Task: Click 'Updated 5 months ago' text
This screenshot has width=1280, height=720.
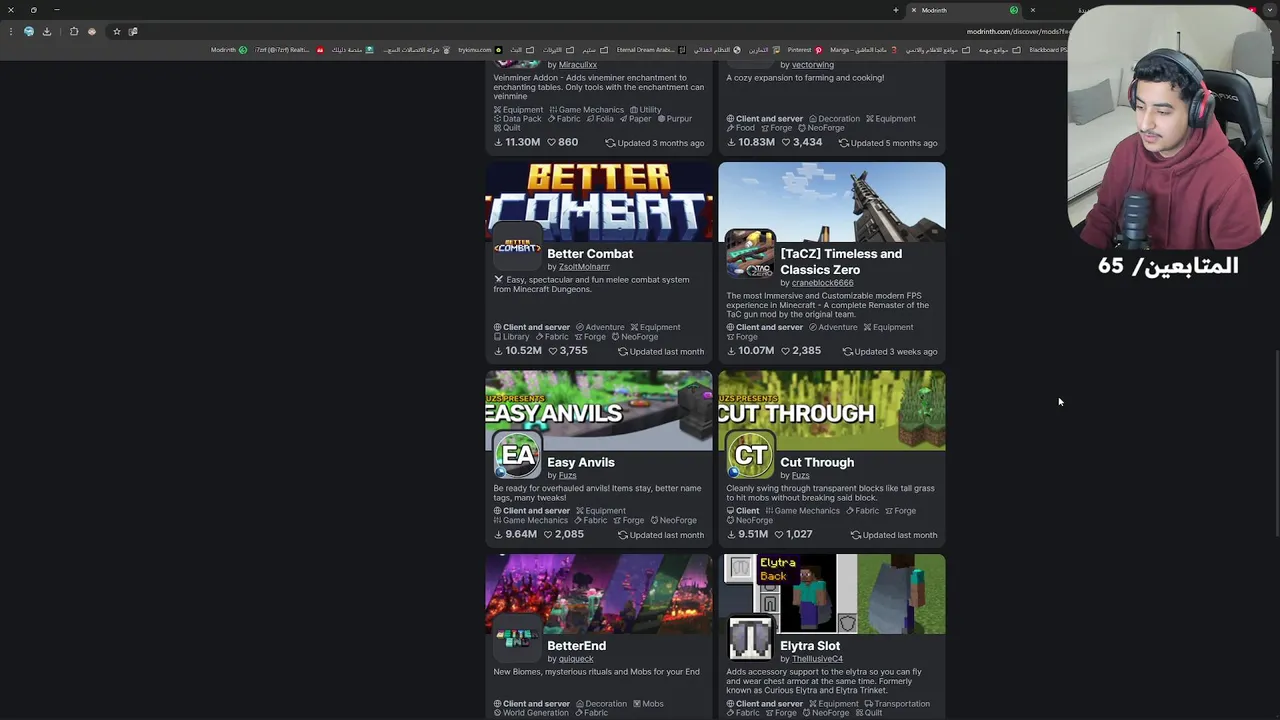Action: point(888,143)
